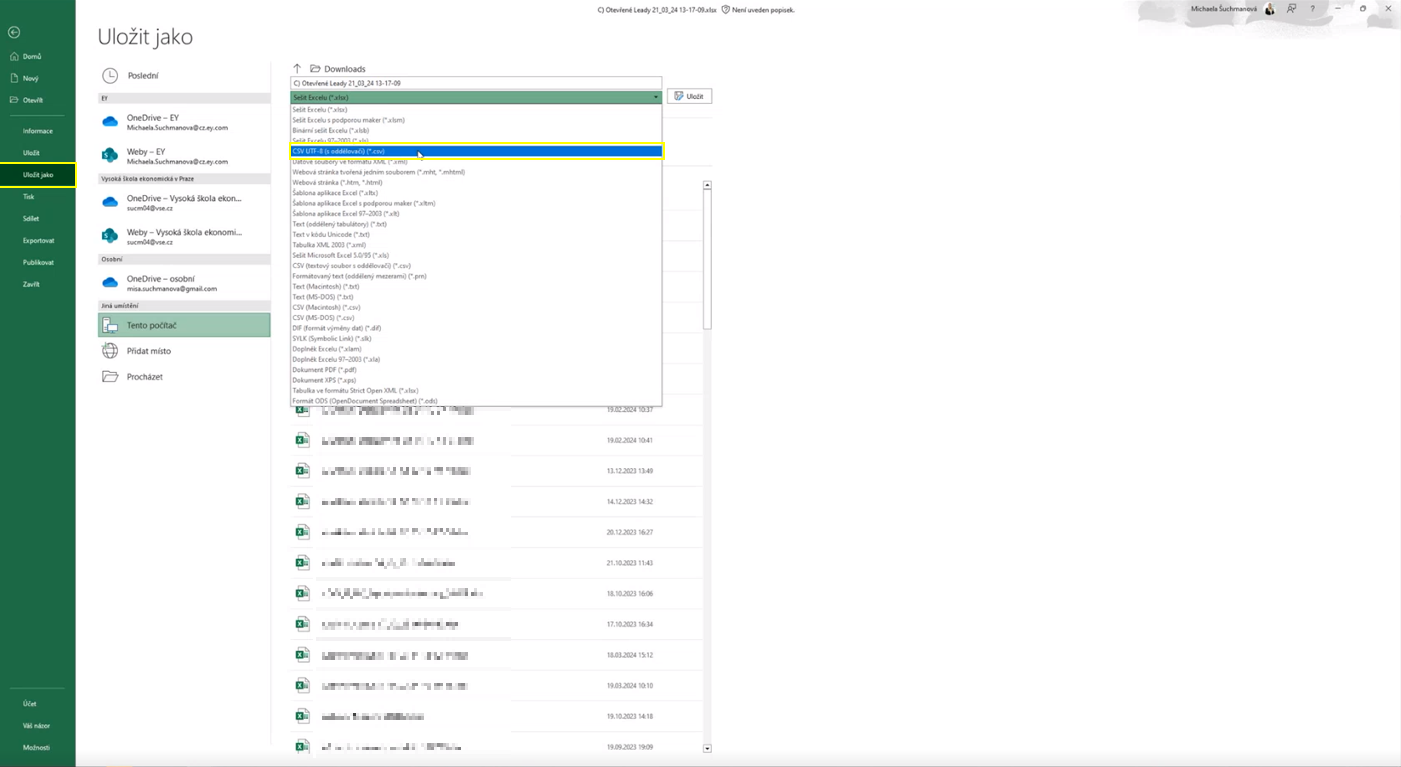The height and width of the screenshot is (767, 1401).
Task: Click the clock icon next to Poslední
Action: [110, 76]
